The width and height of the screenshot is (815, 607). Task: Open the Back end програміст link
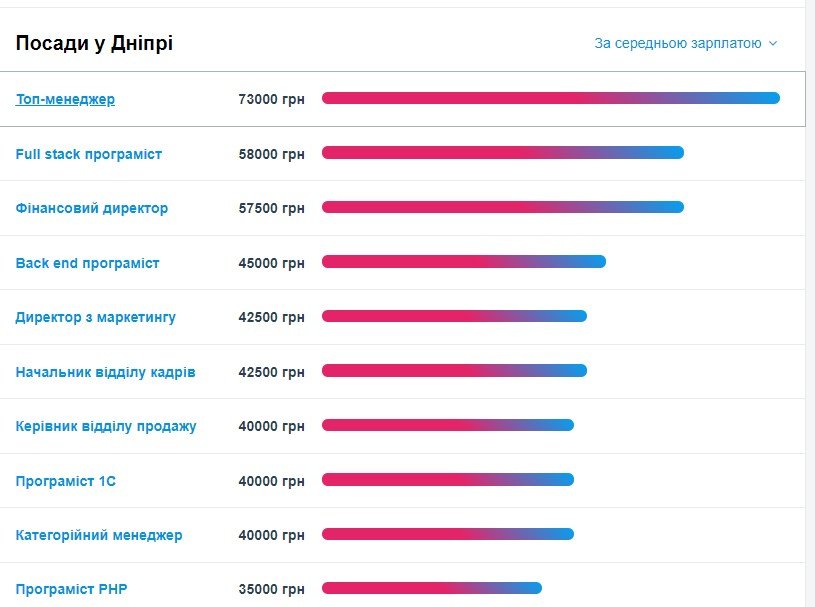[88, 263]
